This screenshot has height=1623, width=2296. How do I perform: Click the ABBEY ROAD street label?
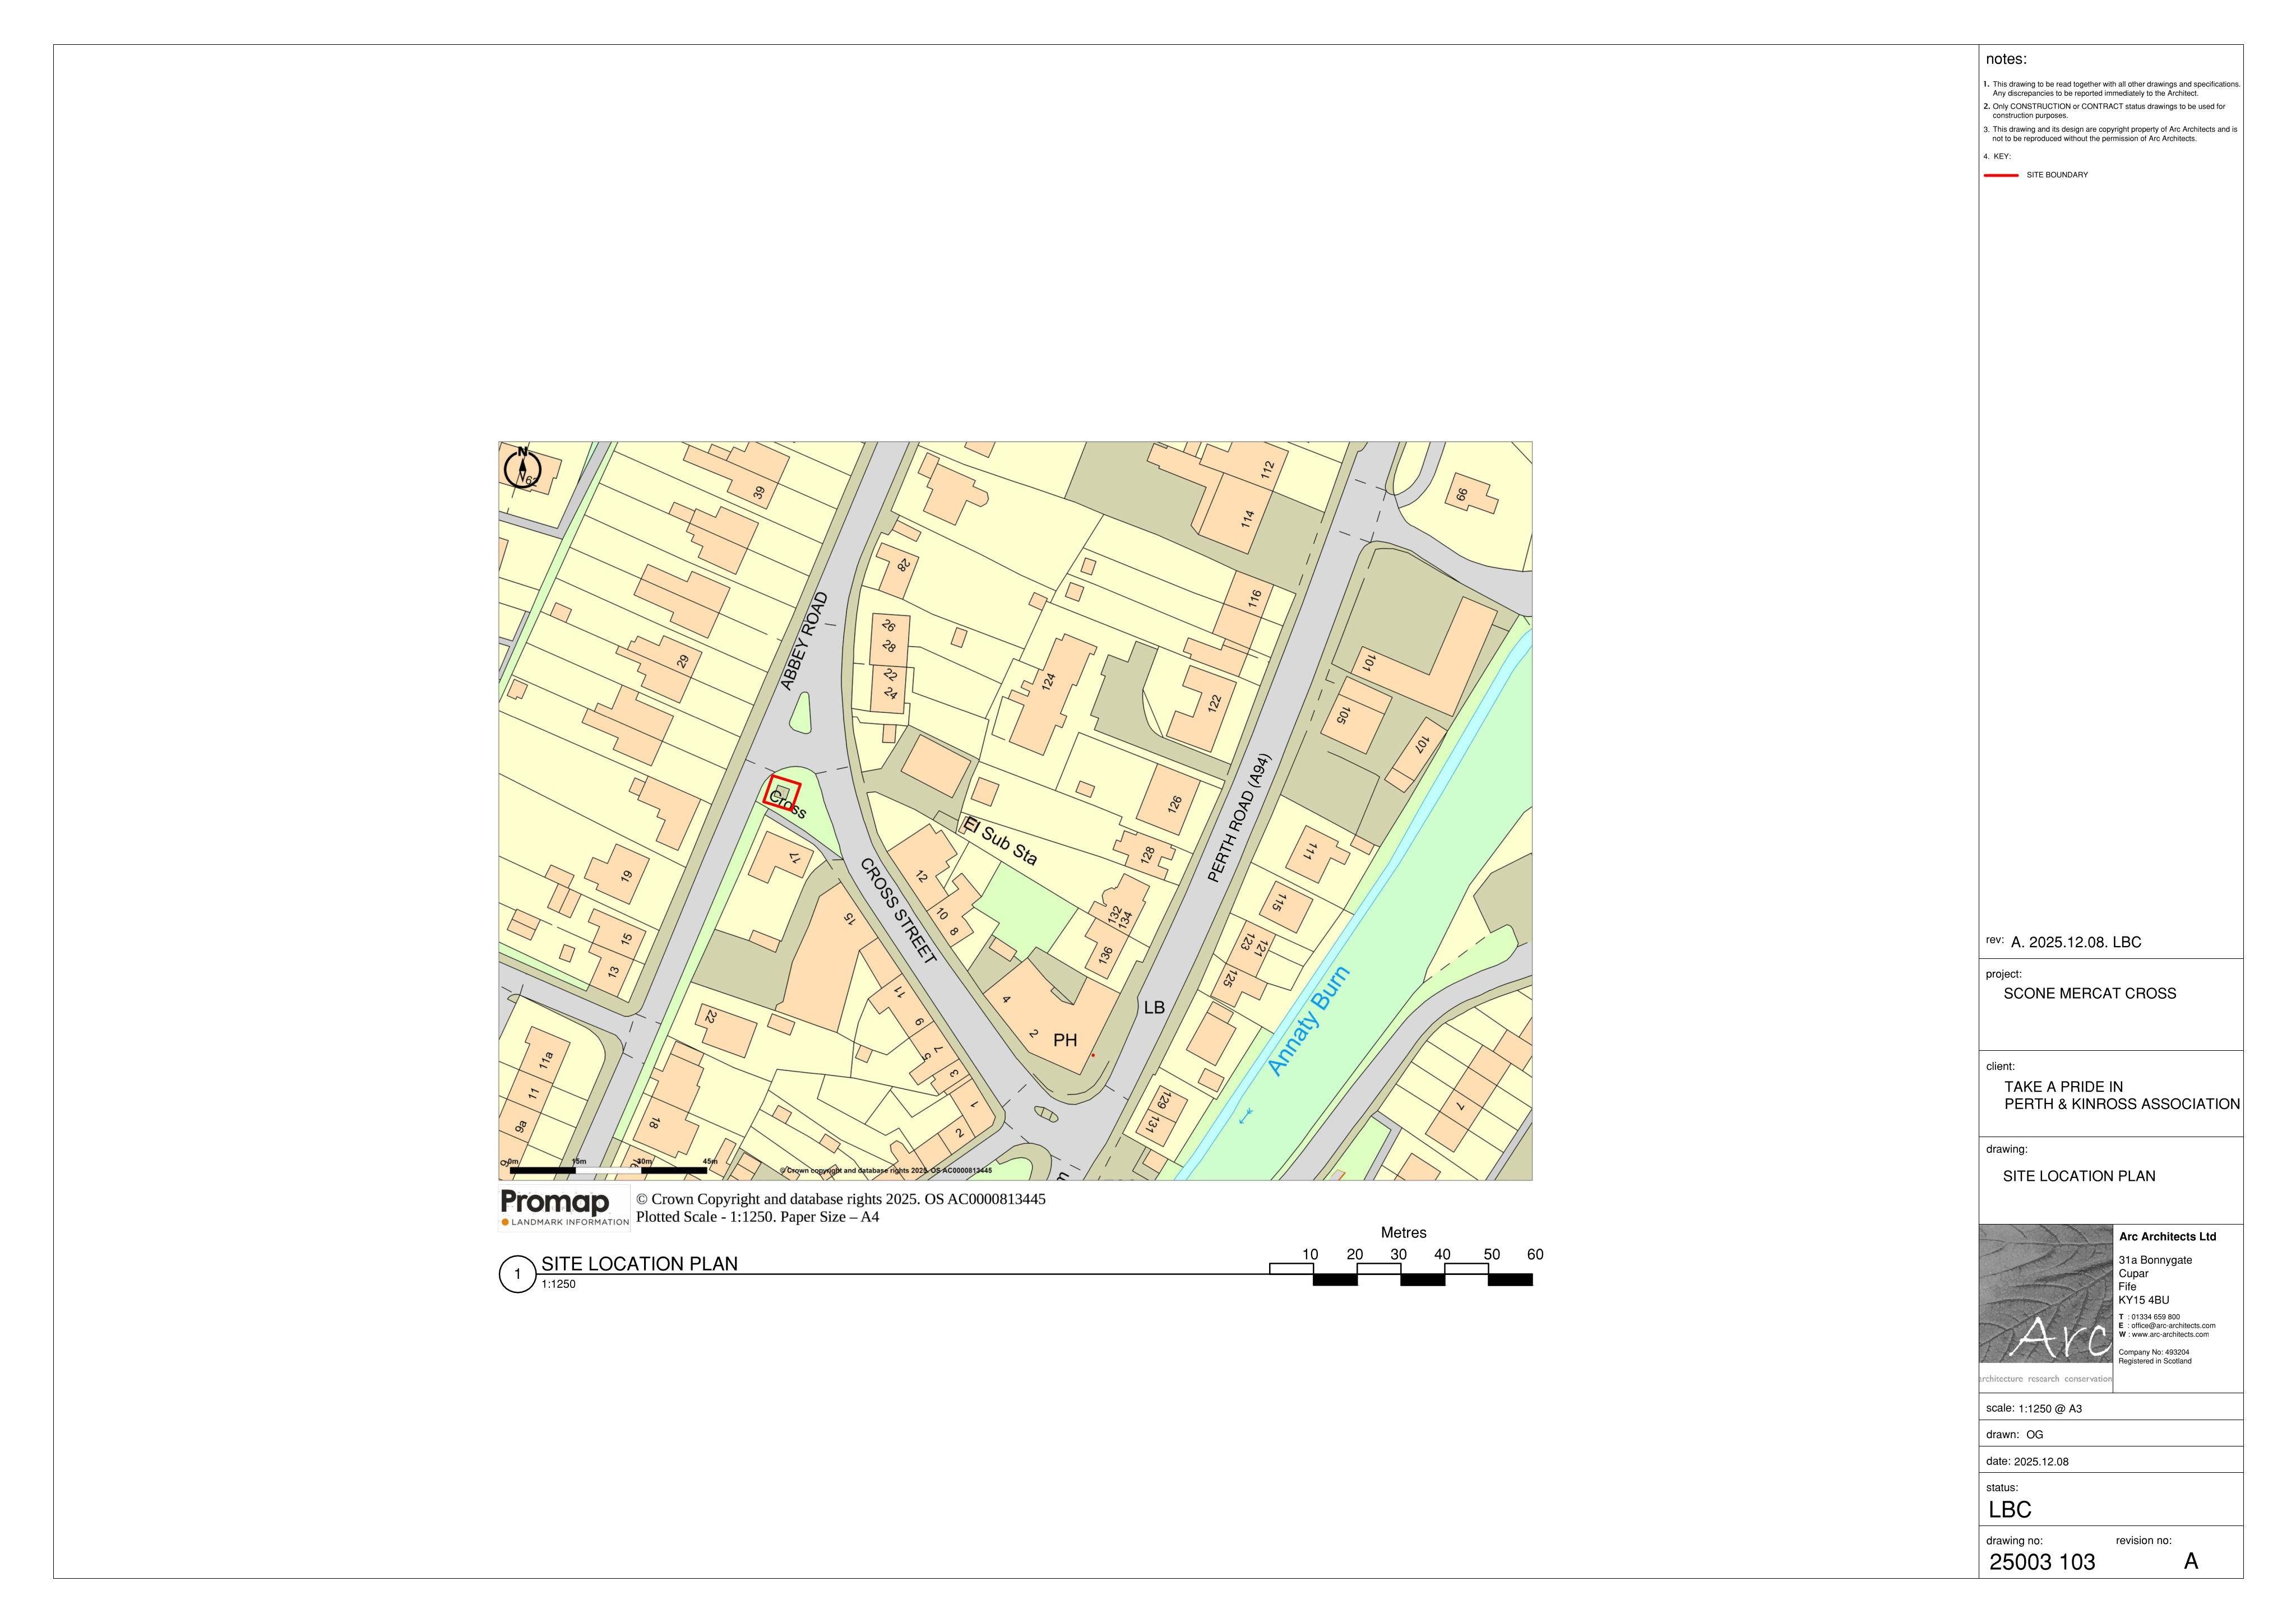pos(804,641)
